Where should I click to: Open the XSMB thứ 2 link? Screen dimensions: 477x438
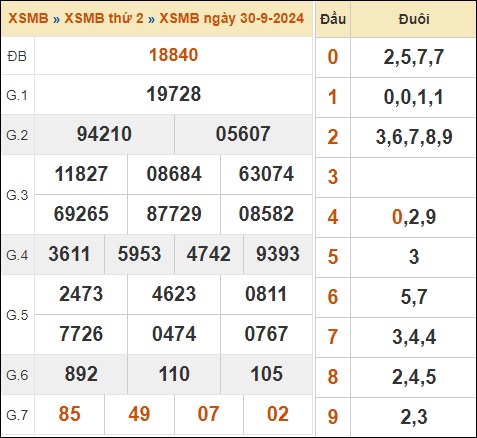(x=104, y=18)
